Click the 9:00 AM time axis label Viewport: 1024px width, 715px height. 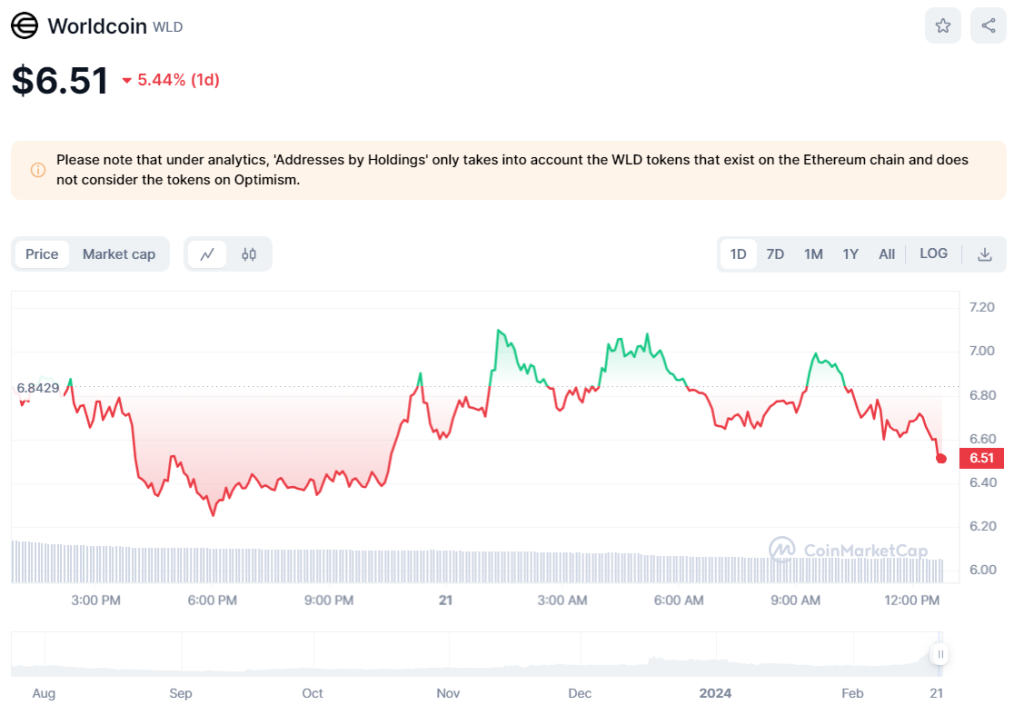click(795, 600)
